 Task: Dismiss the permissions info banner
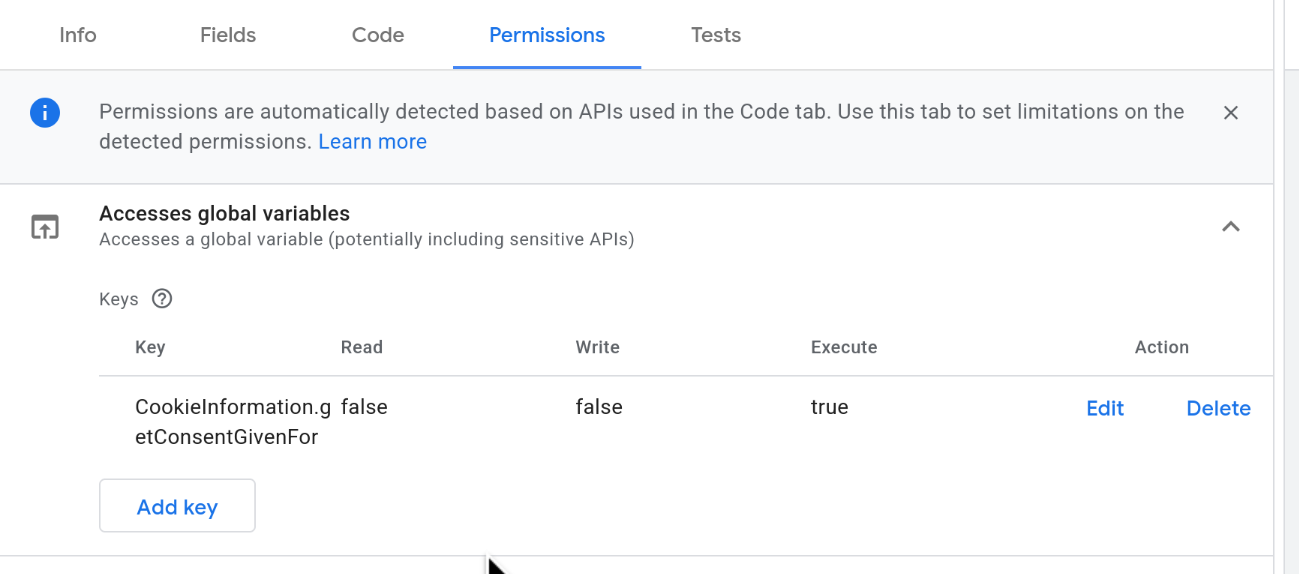[1231, 113]
